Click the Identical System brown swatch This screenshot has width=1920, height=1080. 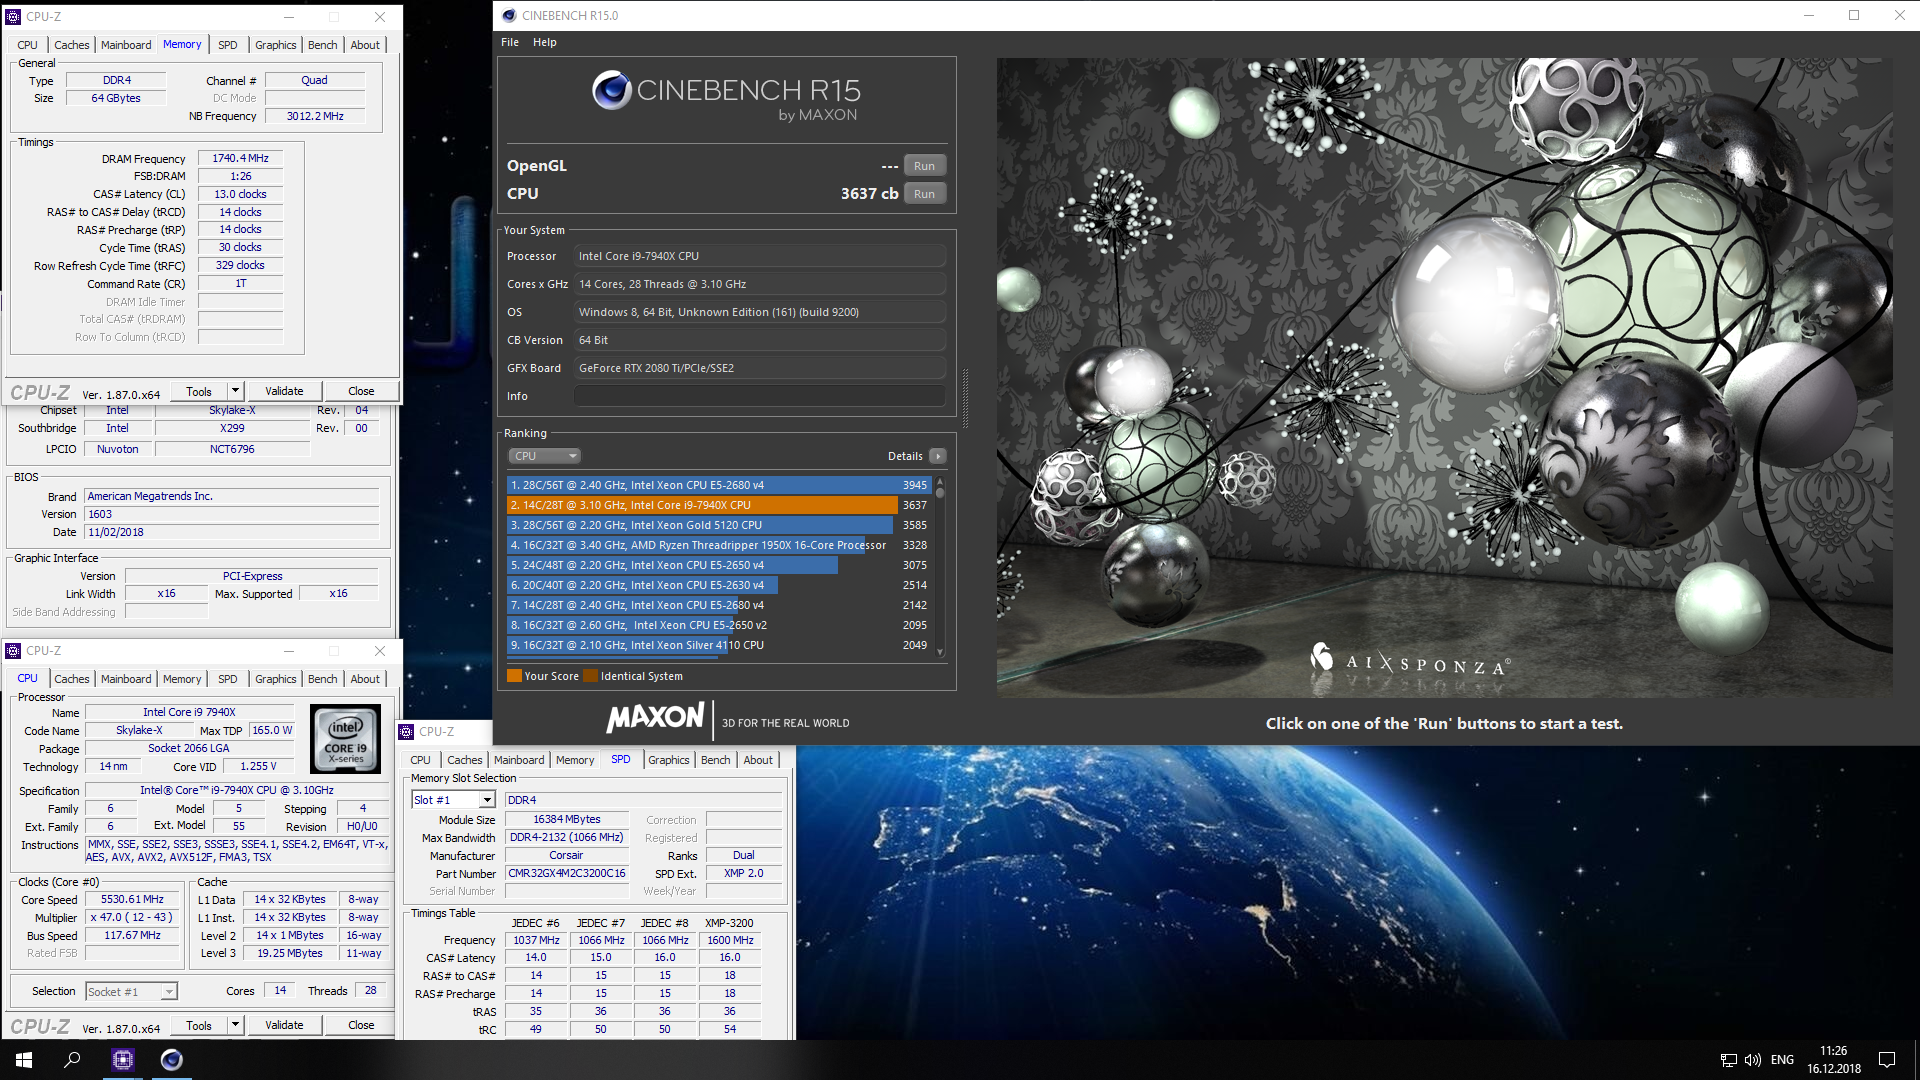[591, 676]
